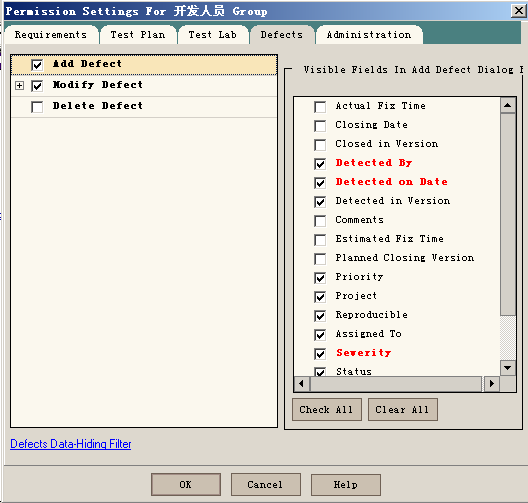Click the vertical scrollbar thumb in fields list
This screenshot has height=503, width=528.
coord(507,214)
